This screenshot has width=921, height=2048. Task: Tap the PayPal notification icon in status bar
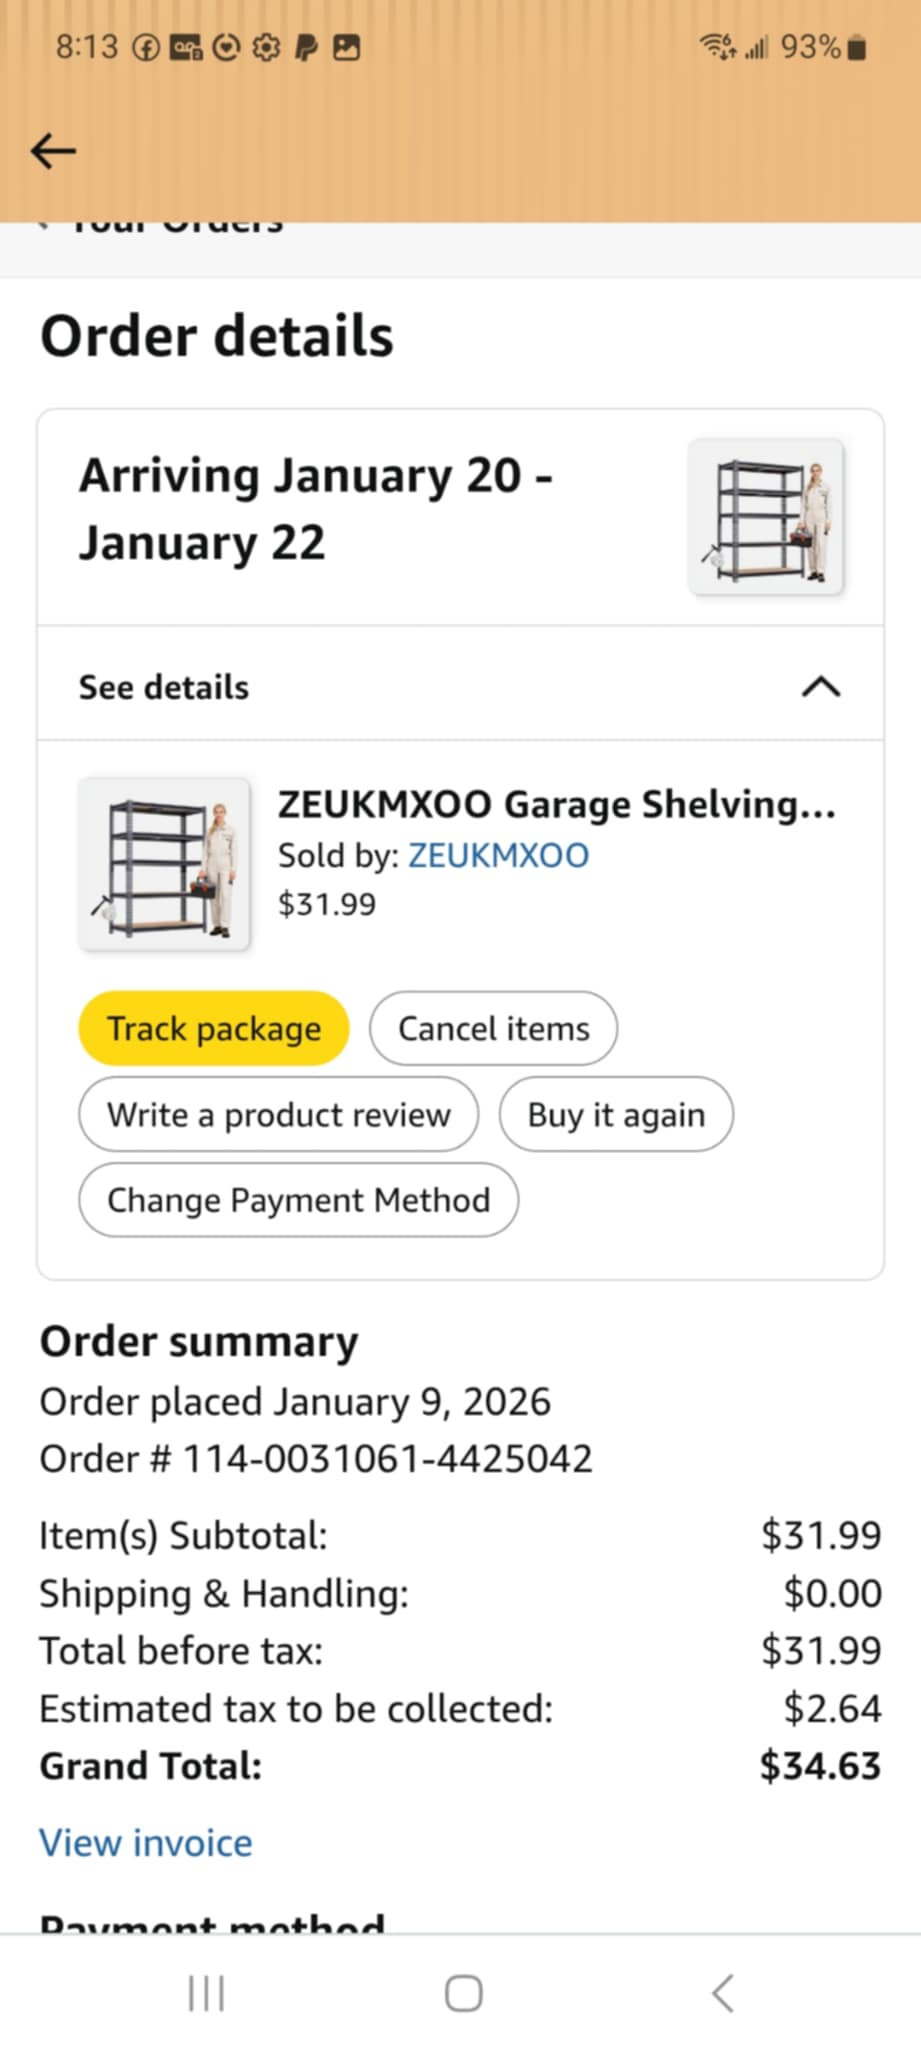coord(307,47)
